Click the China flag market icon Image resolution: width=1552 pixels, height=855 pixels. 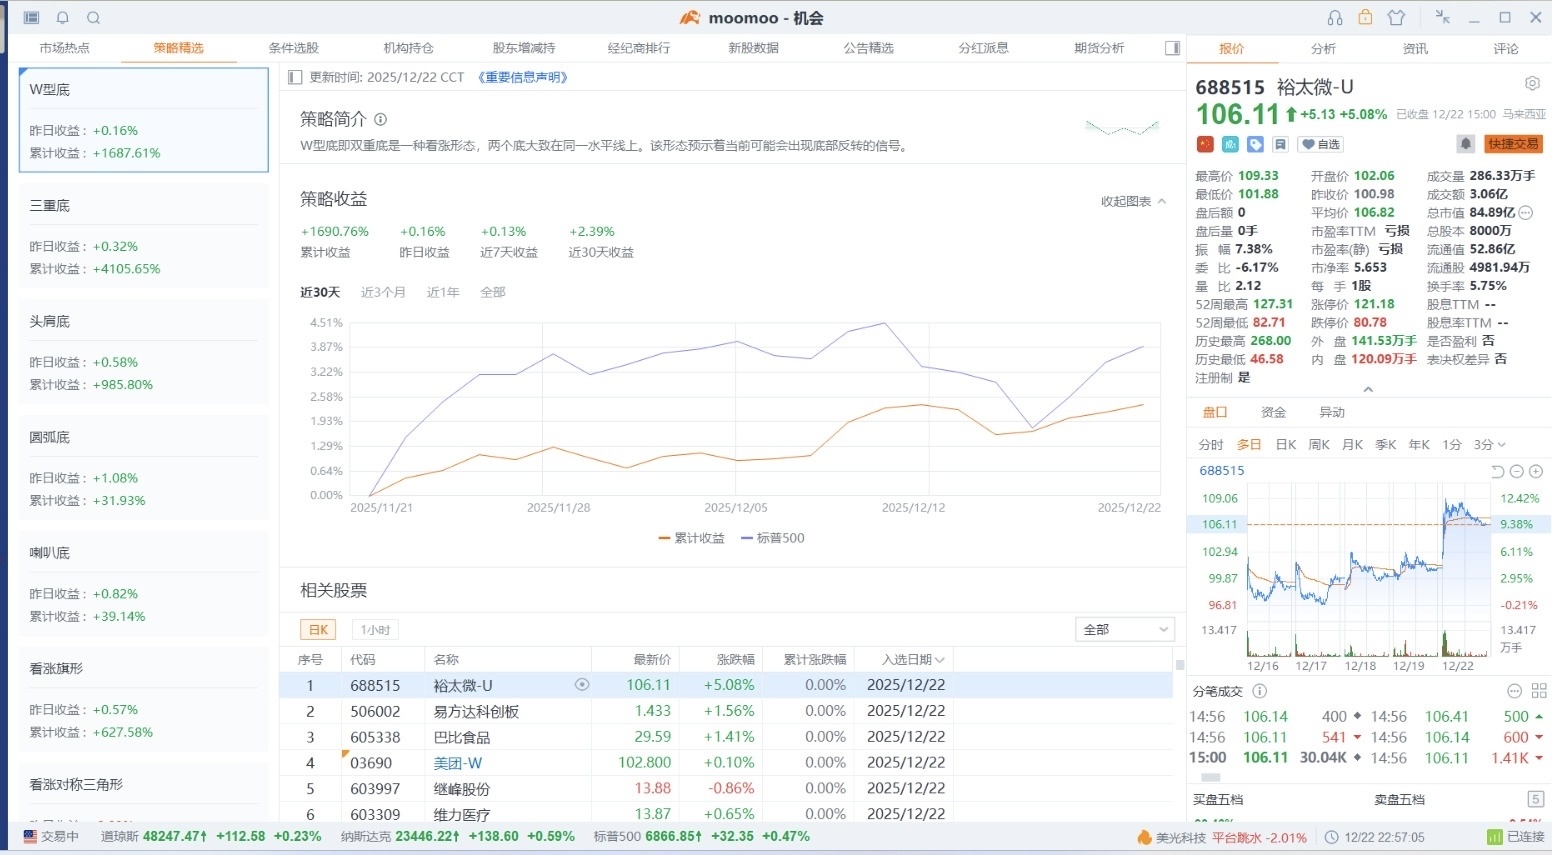(1204, 144)
